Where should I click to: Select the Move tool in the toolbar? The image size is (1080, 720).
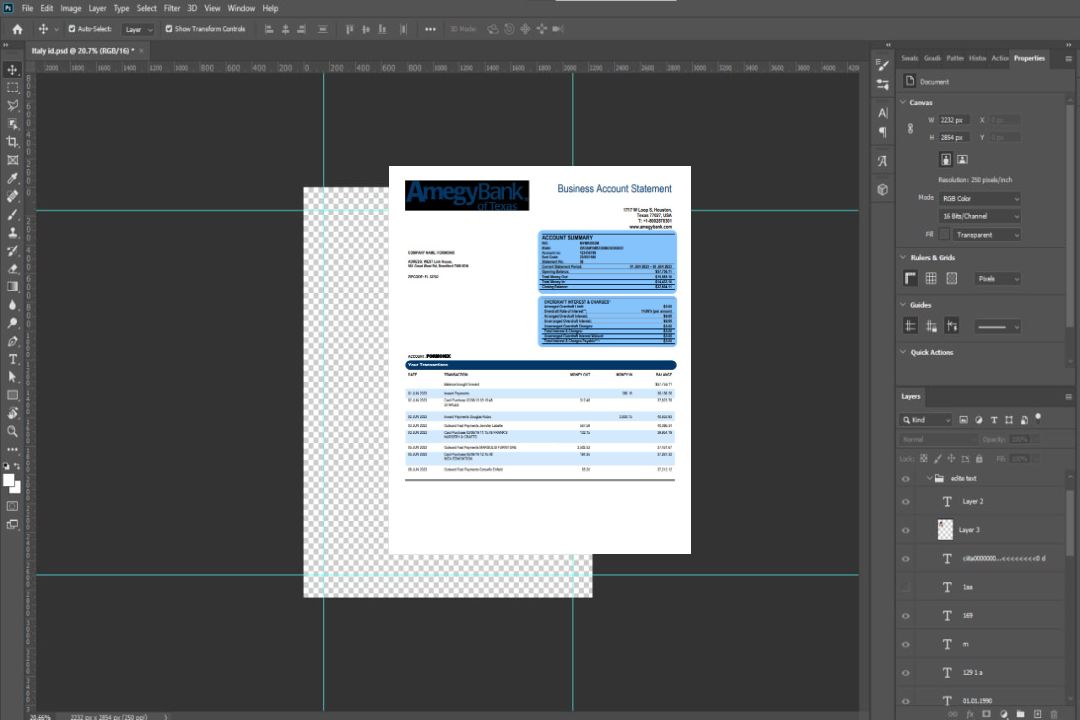pos(12,70)
